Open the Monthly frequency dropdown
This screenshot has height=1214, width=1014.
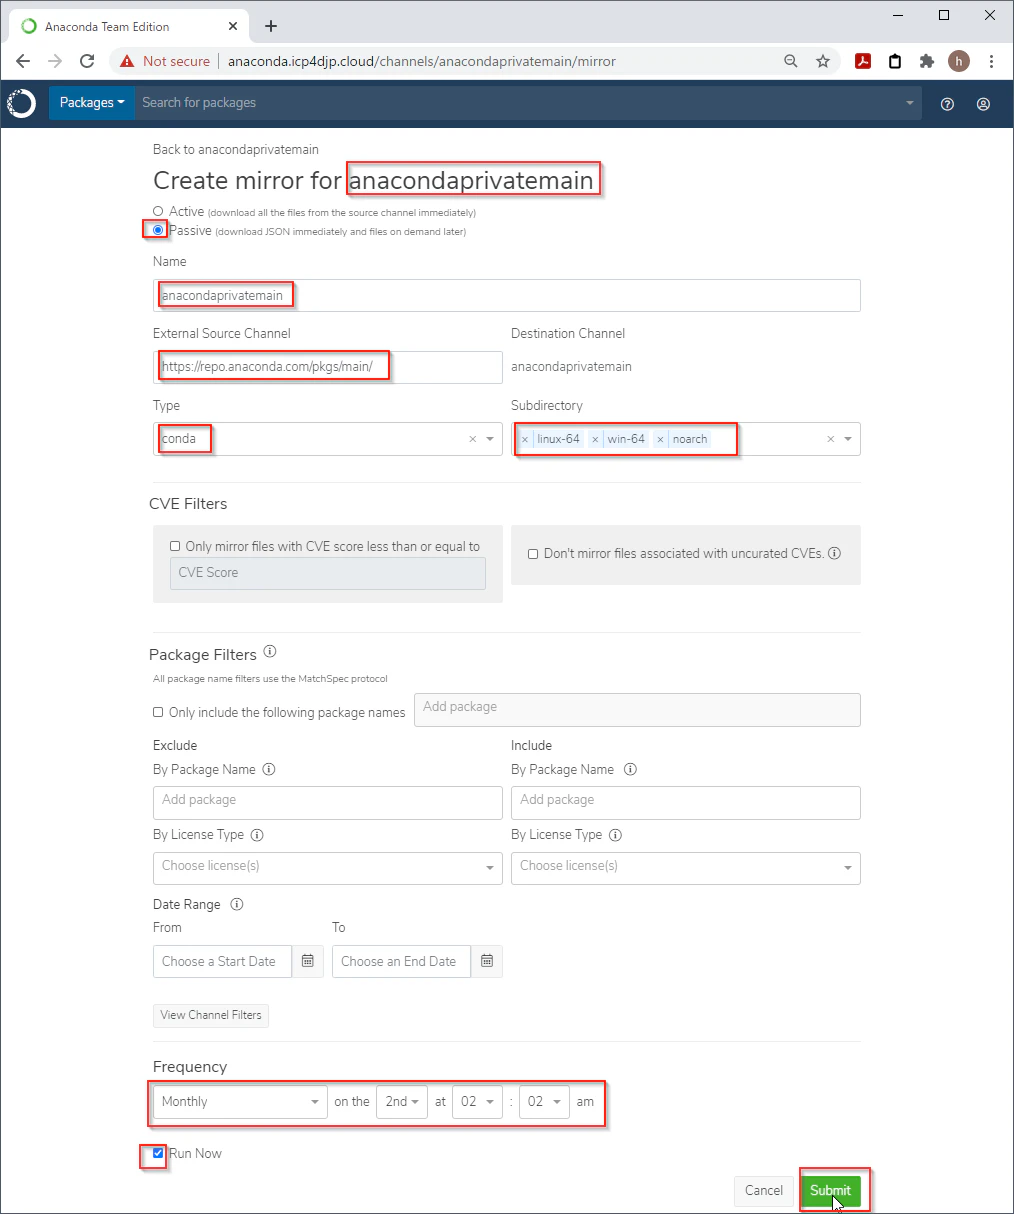[240, 1102]
